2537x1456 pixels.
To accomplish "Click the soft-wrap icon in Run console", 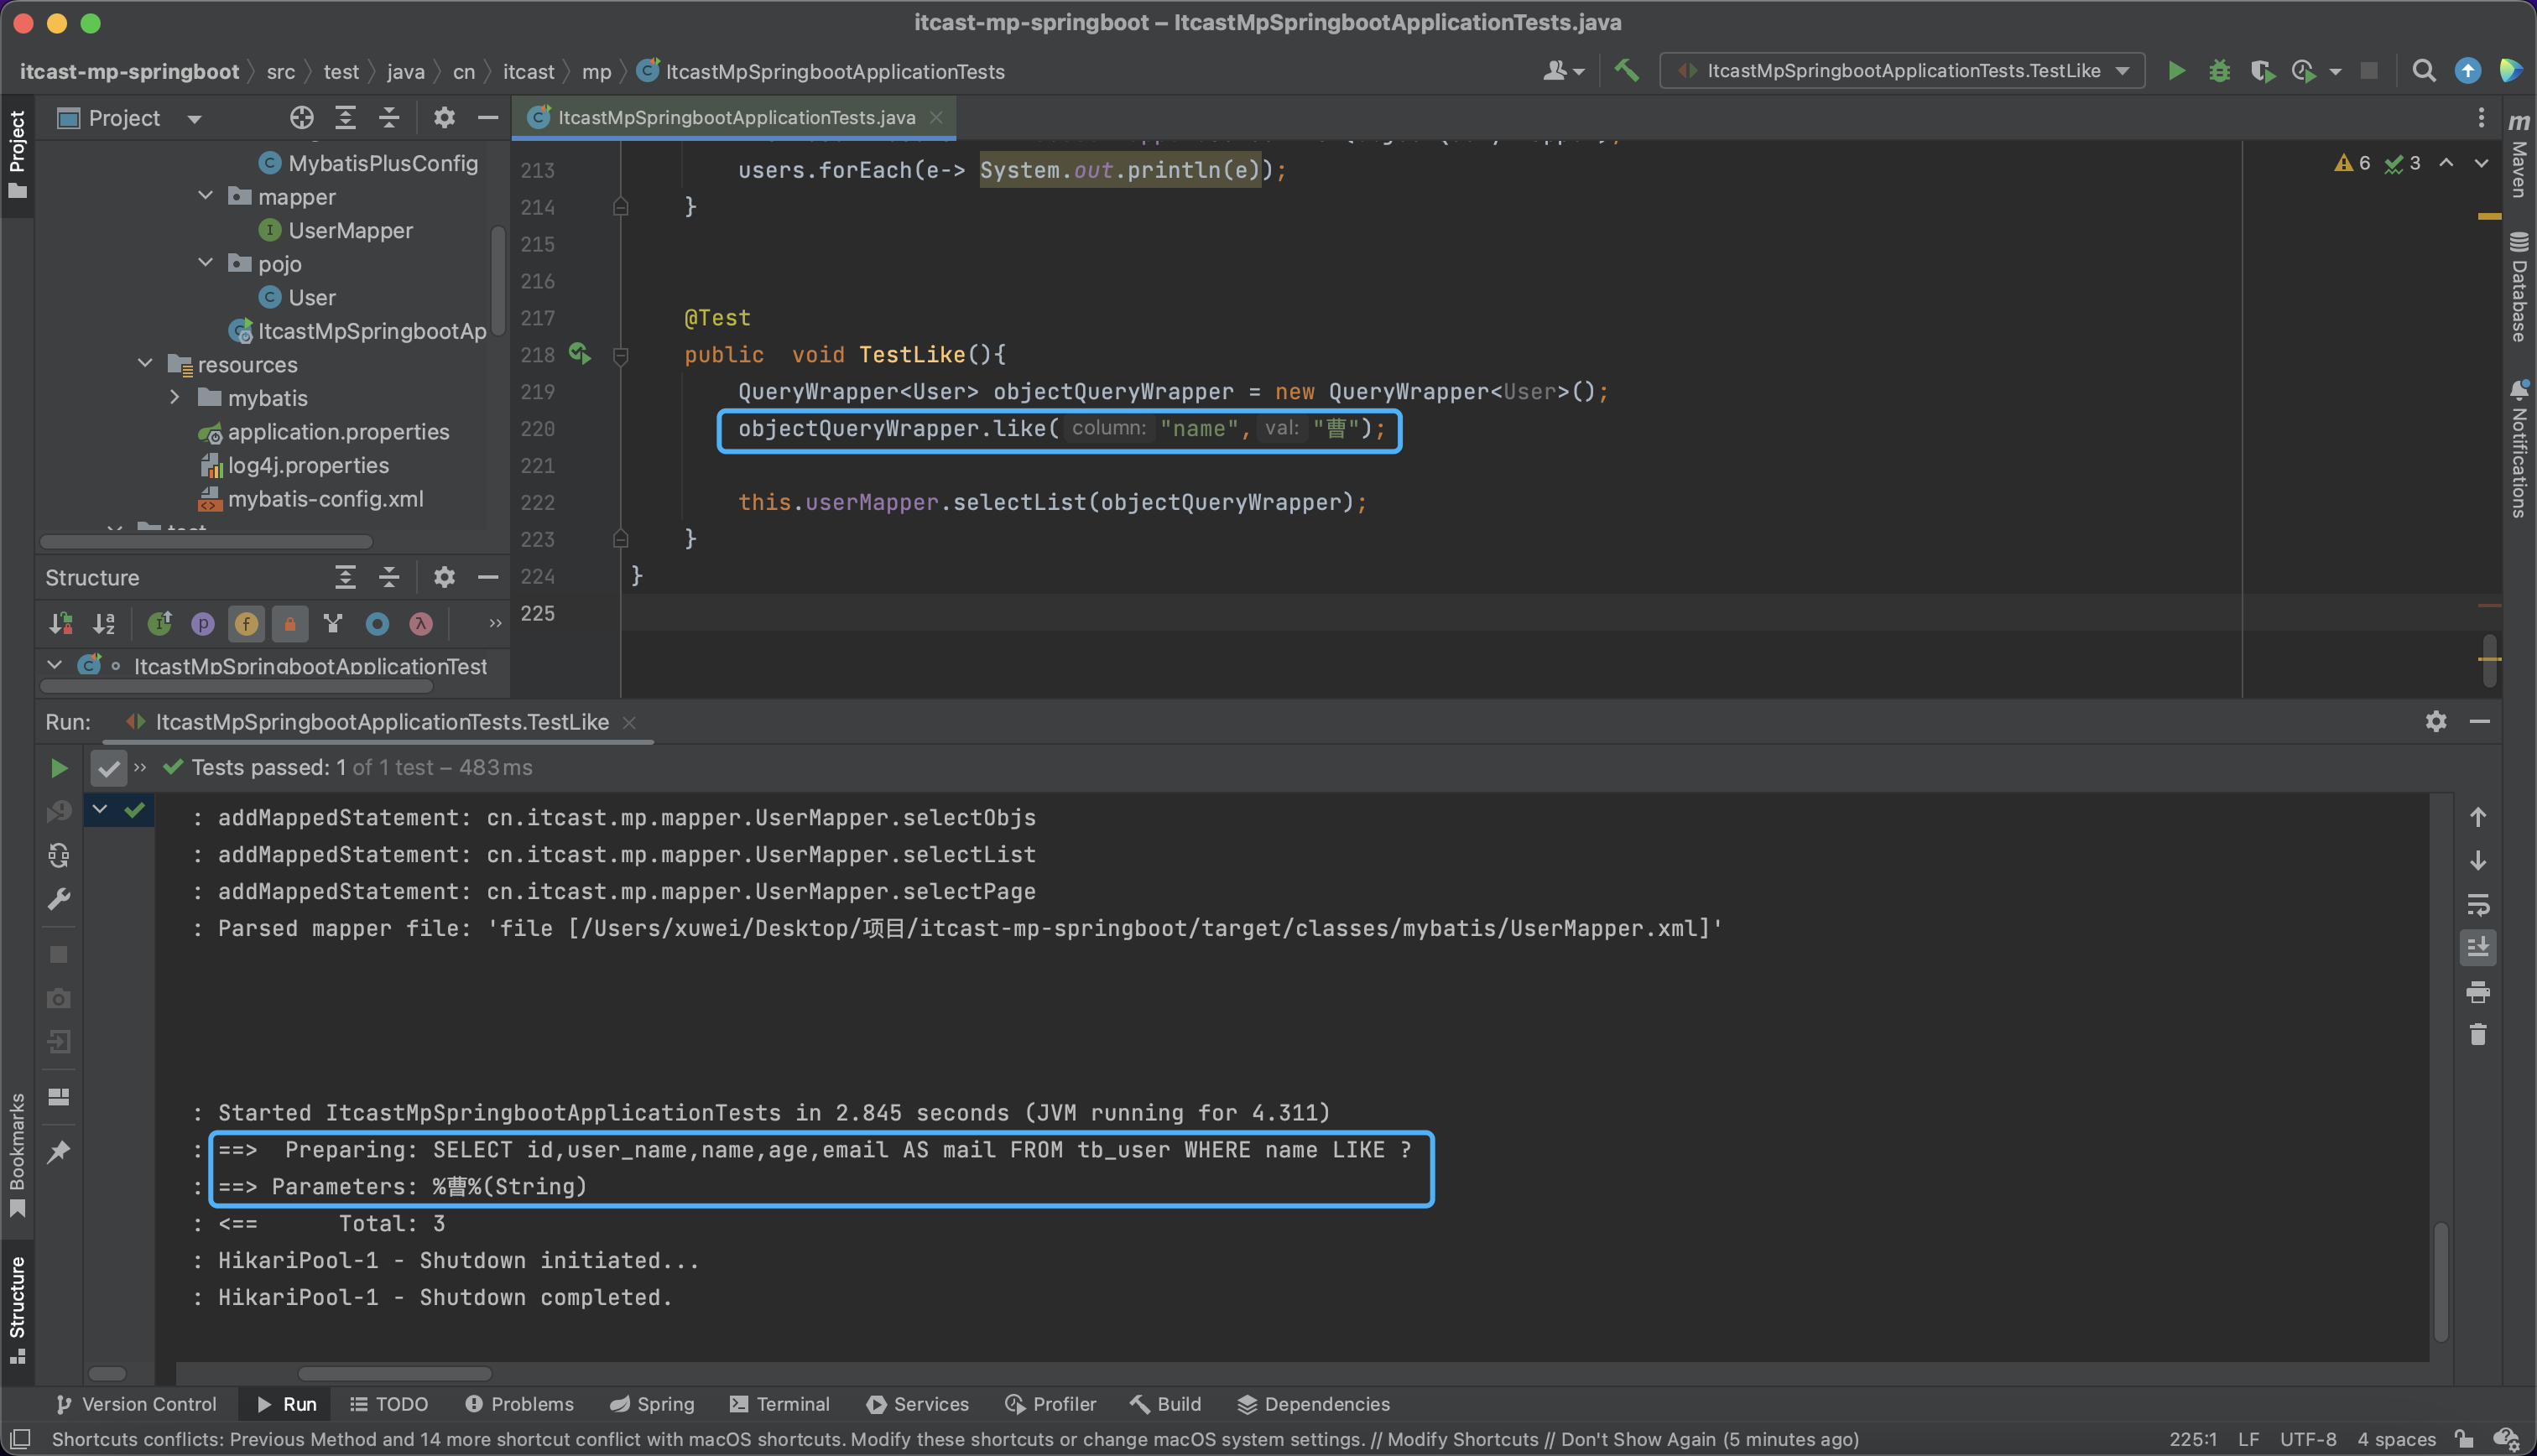I will (2477, 904).
